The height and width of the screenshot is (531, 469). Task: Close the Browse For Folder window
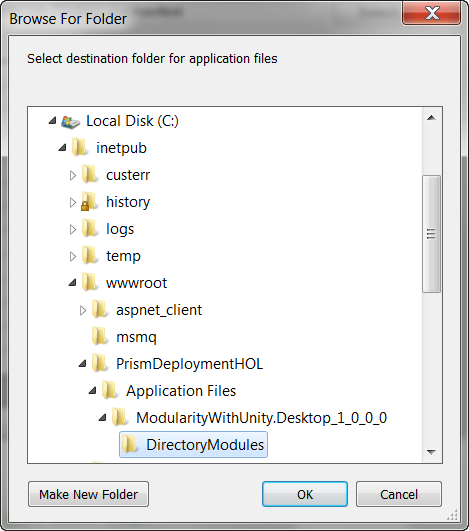[x=431, y=13]
